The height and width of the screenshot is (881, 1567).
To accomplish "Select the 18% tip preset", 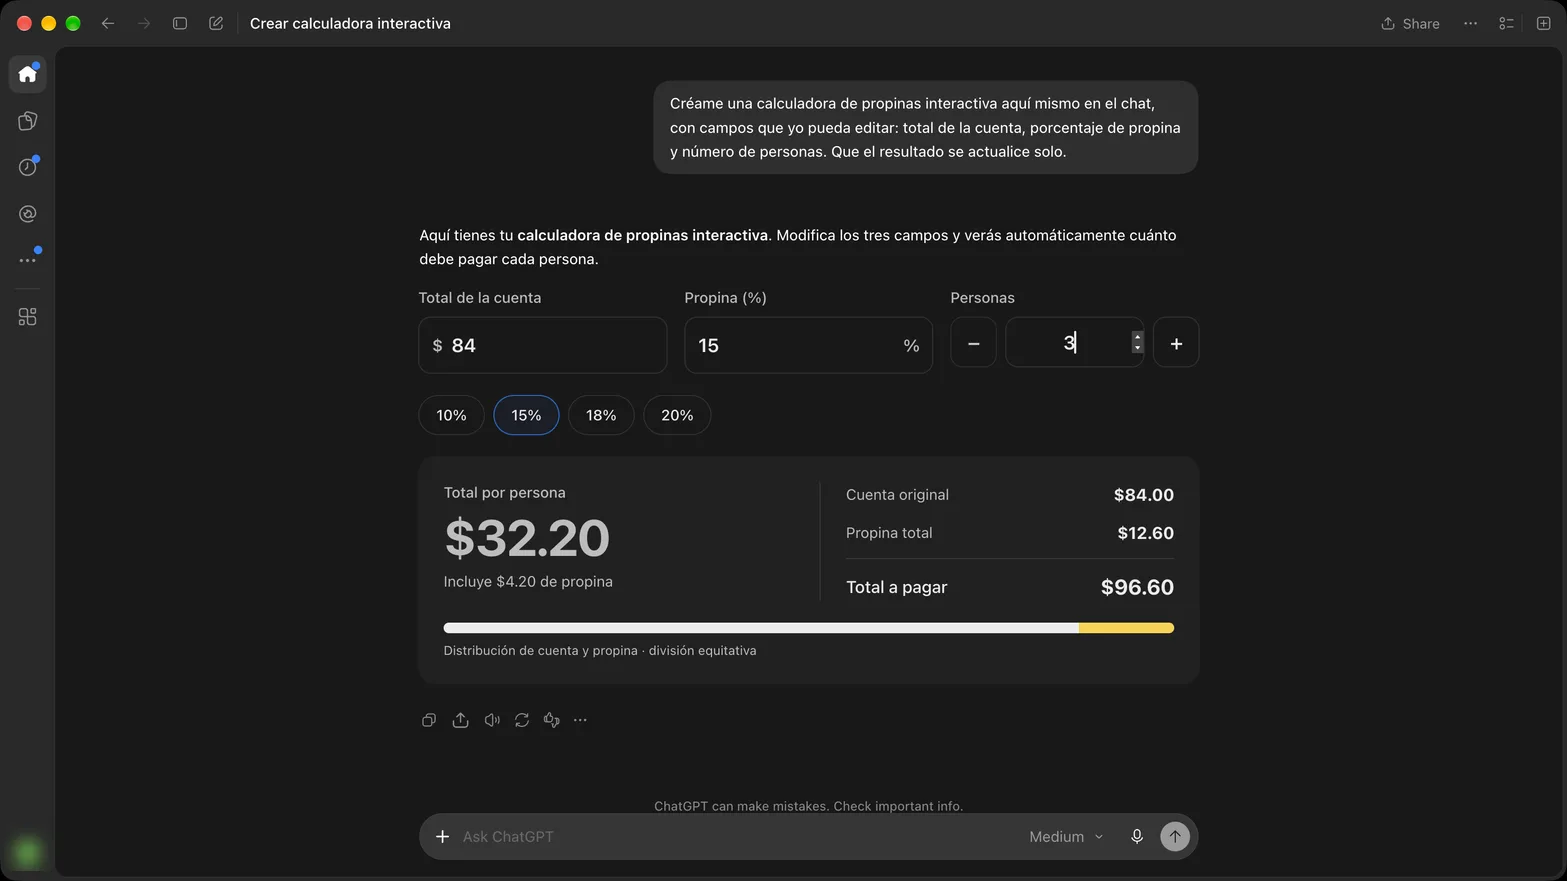I will (x=601, y=415).
